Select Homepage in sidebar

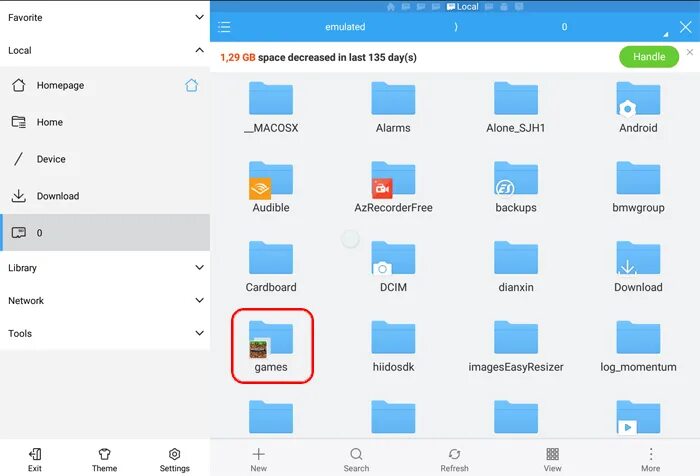[105, 85]
